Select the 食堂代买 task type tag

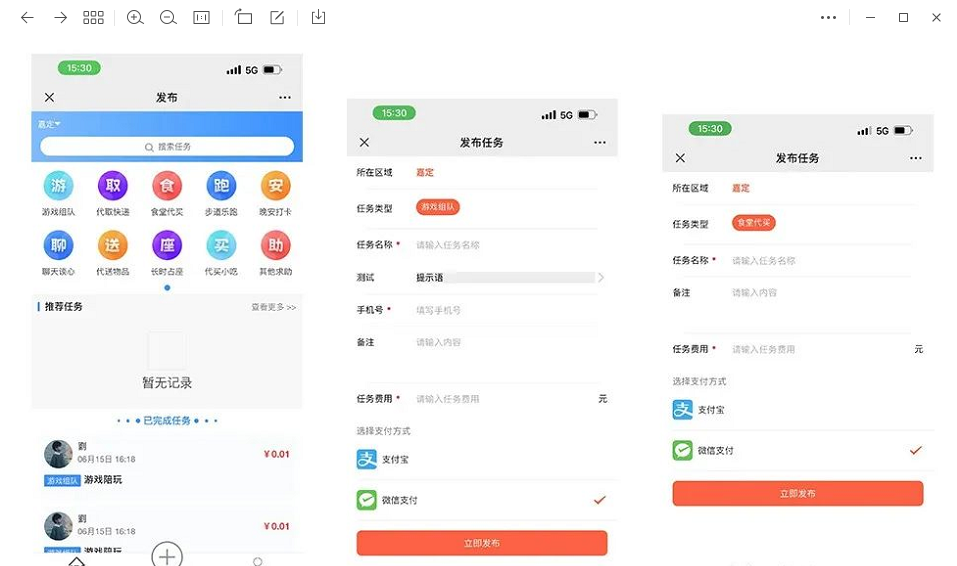[753, 223]
